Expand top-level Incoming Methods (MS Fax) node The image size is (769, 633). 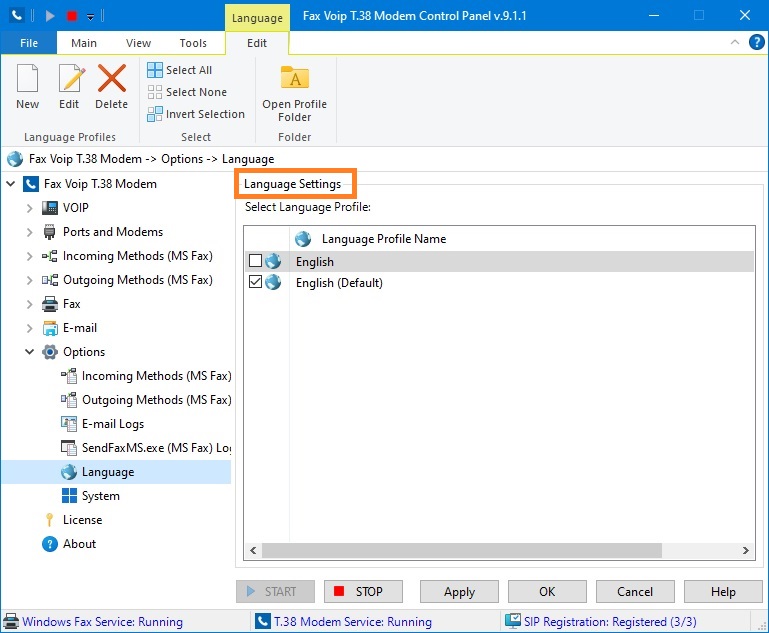coord(29,256)
